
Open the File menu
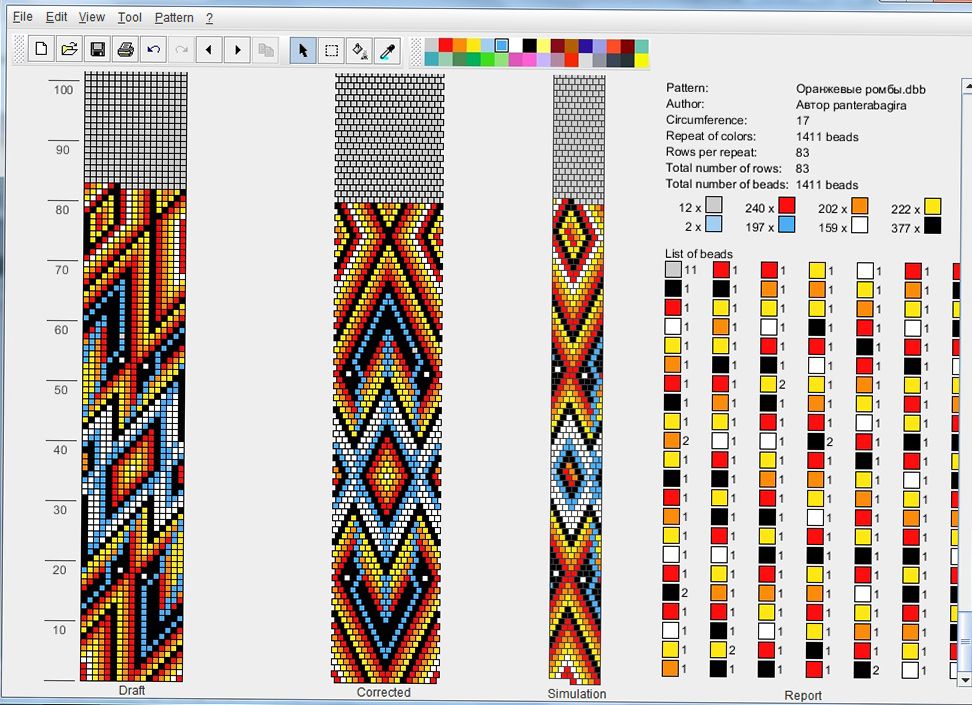22,17
